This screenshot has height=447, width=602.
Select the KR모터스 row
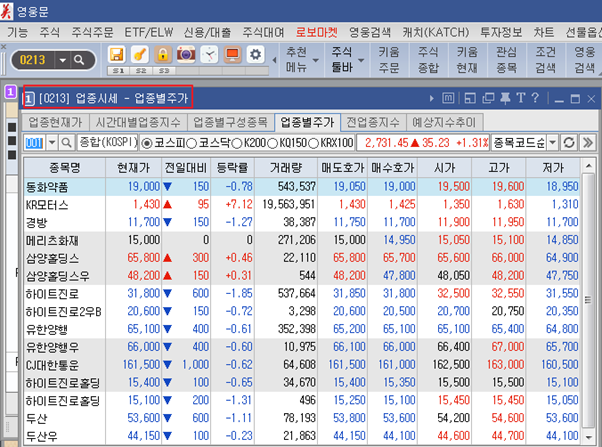[301, 204]
